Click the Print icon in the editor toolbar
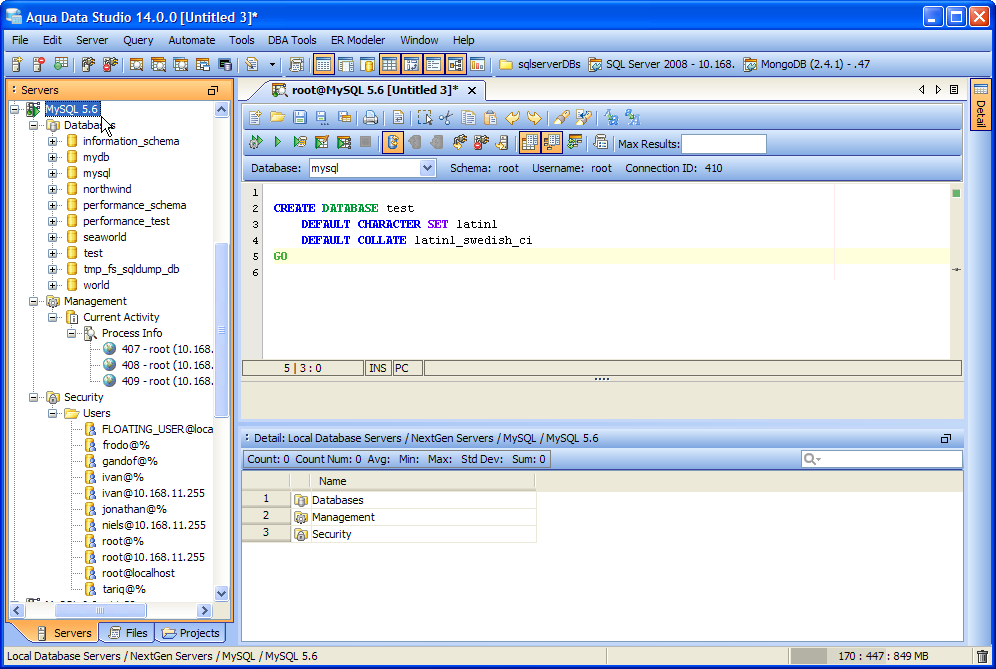The height and width of the screenshot is (669, 996). point(370,118)
